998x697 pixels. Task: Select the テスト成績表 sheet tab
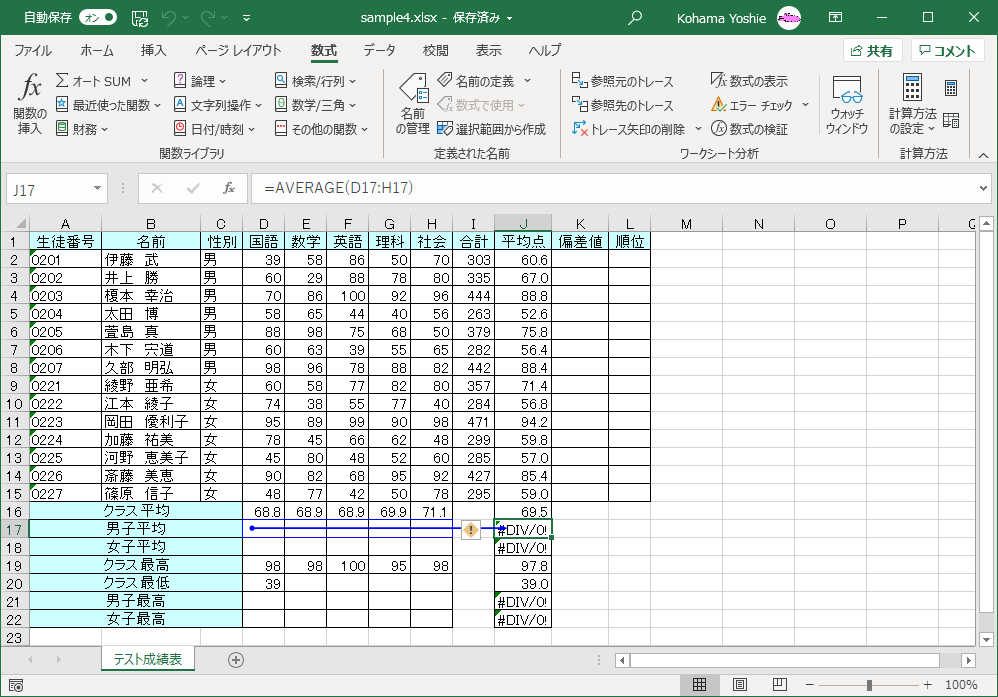(x=148, y=659)
